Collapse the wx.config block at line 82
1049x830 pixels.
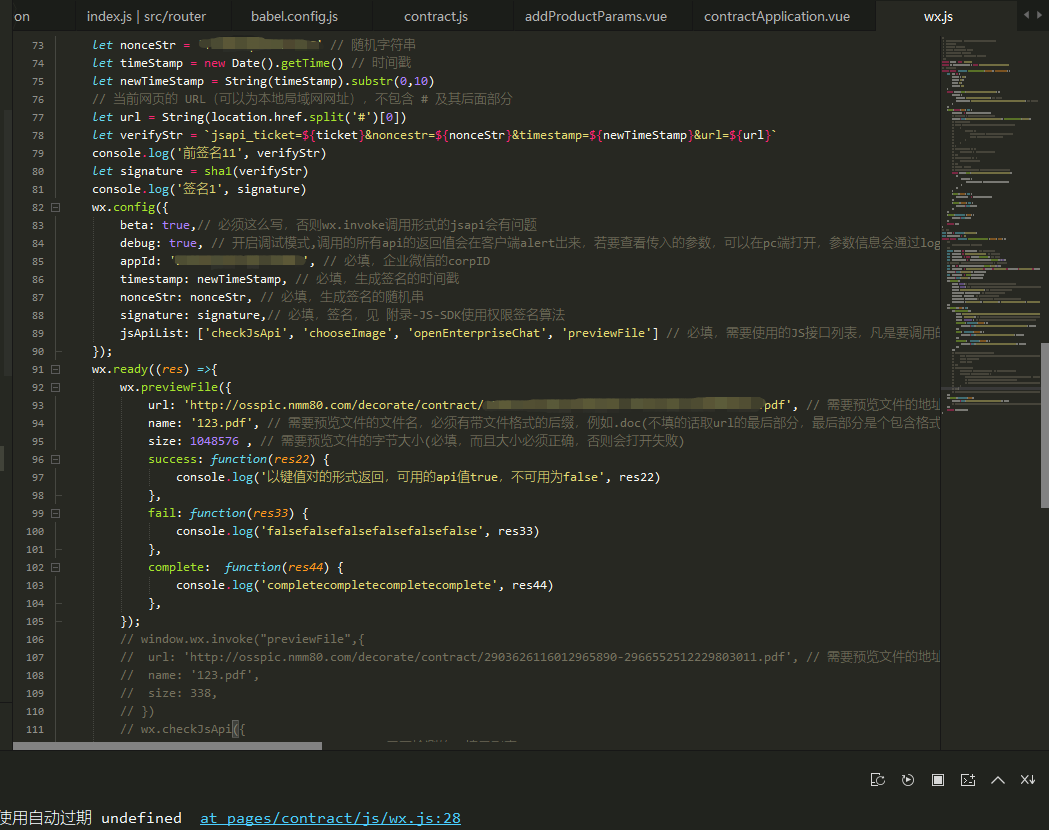pyautogui.click(x=56, y=207)
